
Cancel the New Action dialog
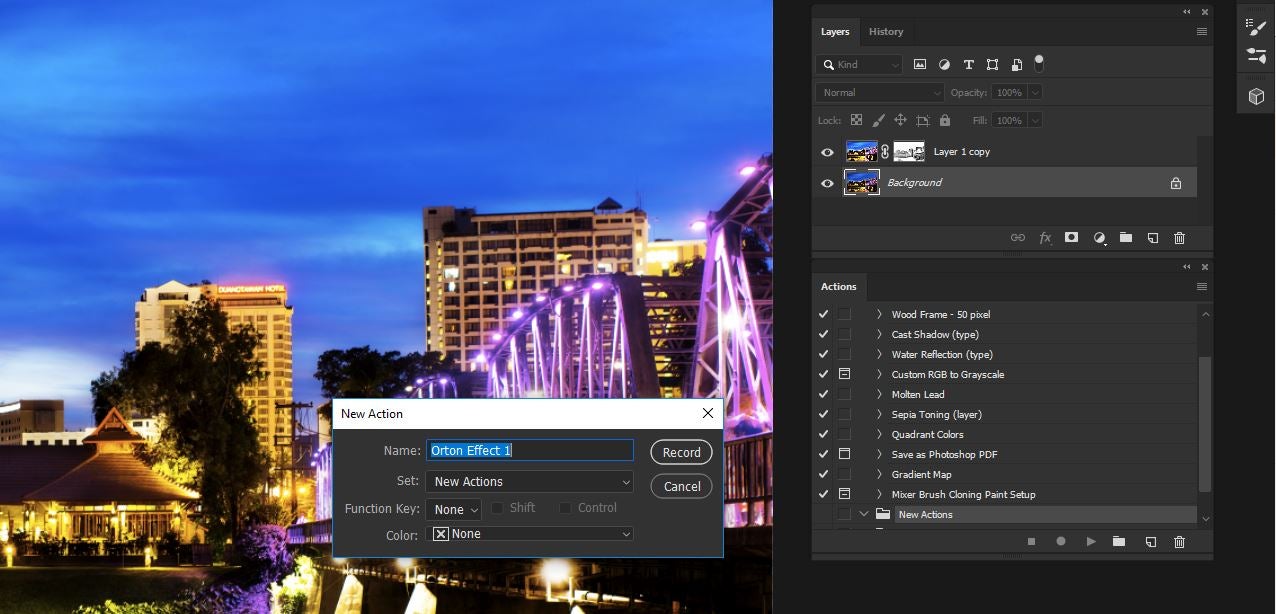[x=681, y=486]
